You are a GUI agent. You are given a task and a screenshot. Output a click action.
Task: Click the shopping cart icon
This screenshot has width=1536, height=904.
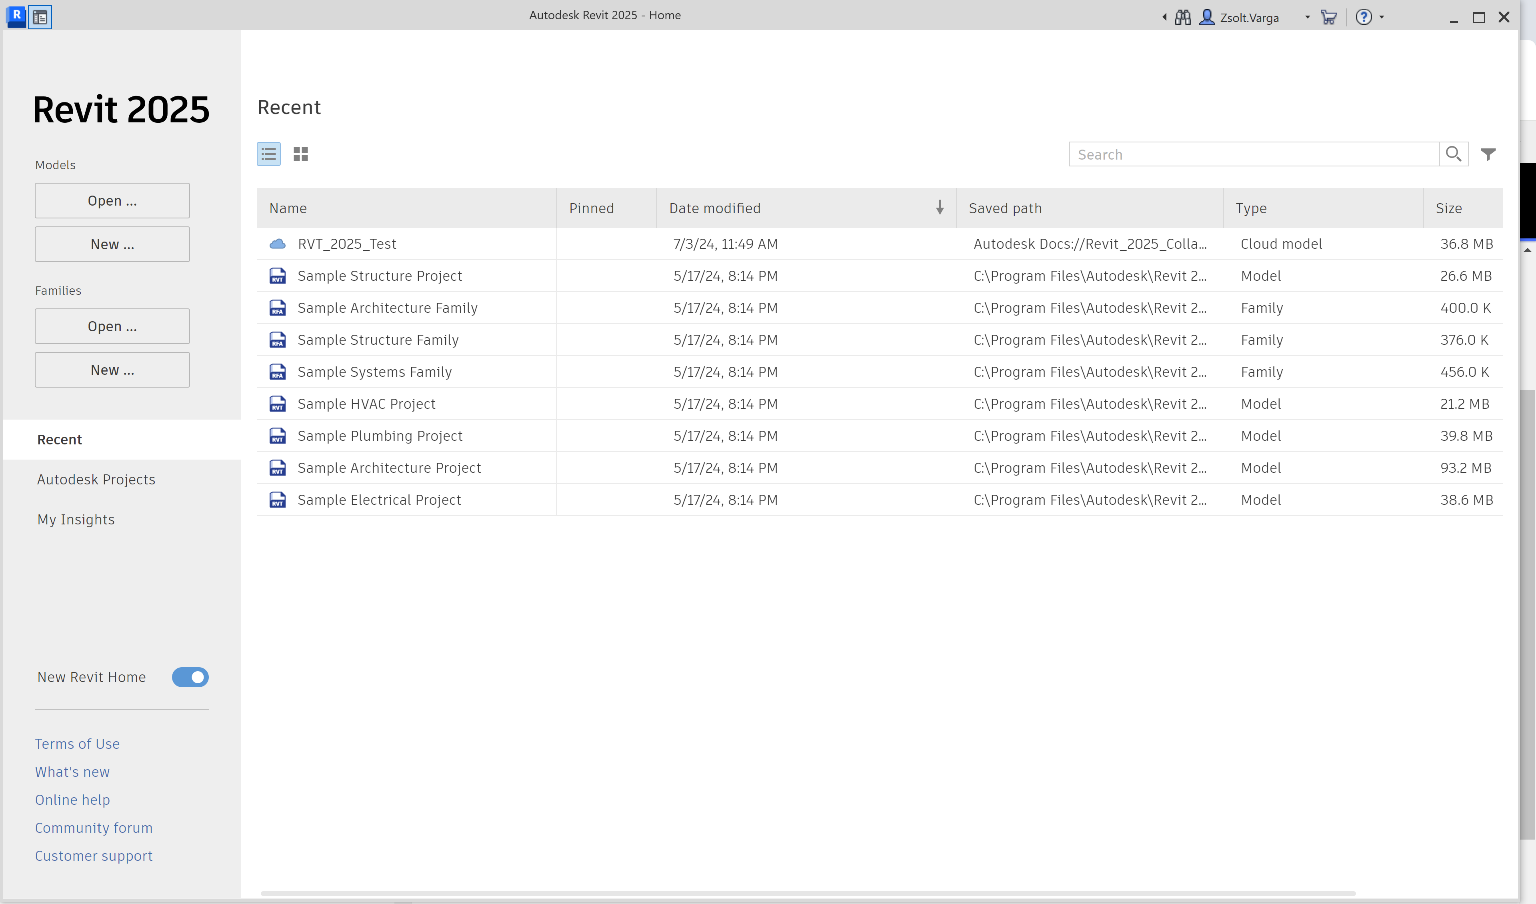[1328, 17]
